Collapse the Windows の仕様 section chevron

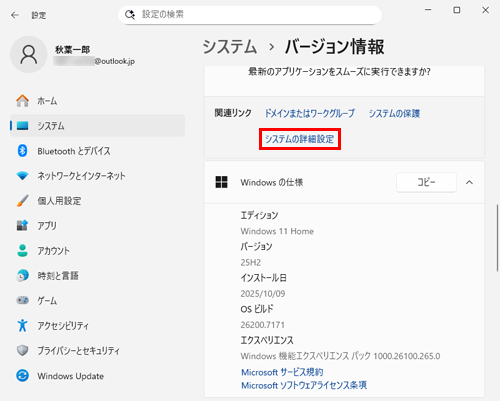[469, 182]
